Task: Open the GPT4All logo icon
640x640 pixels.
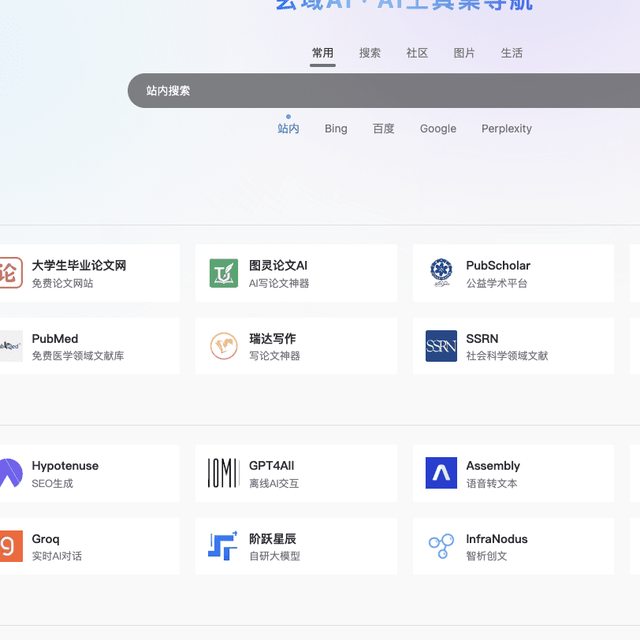Action: pyautogui.click(x=224, y=473)
